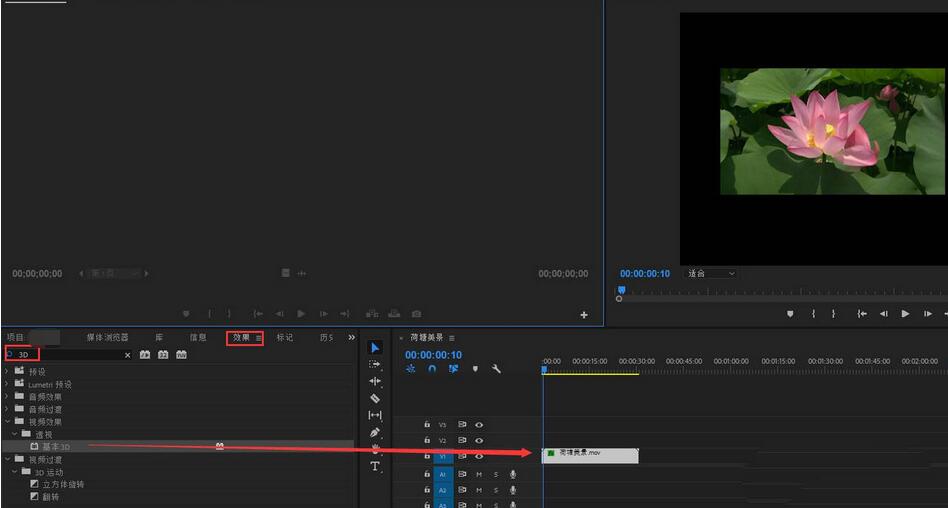Switch to the 库 libraries tab
The width and height of the screenshot is (948, 508).
pos(159,337)
